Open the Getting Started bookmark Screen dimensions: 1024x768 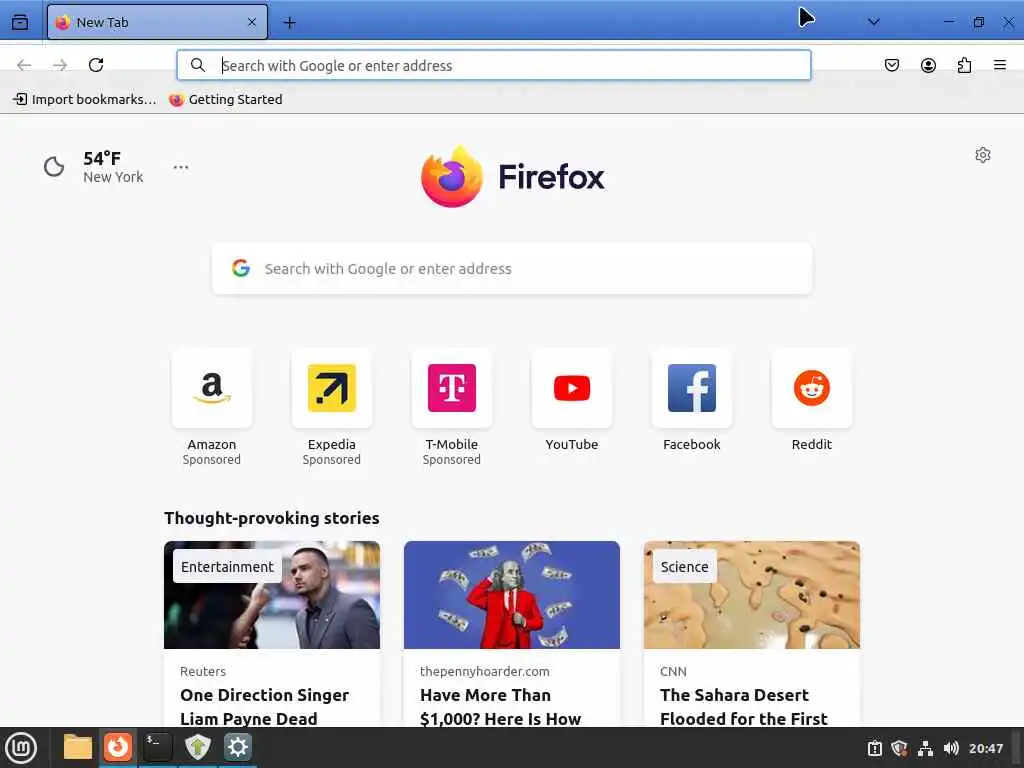pos(226,99)
